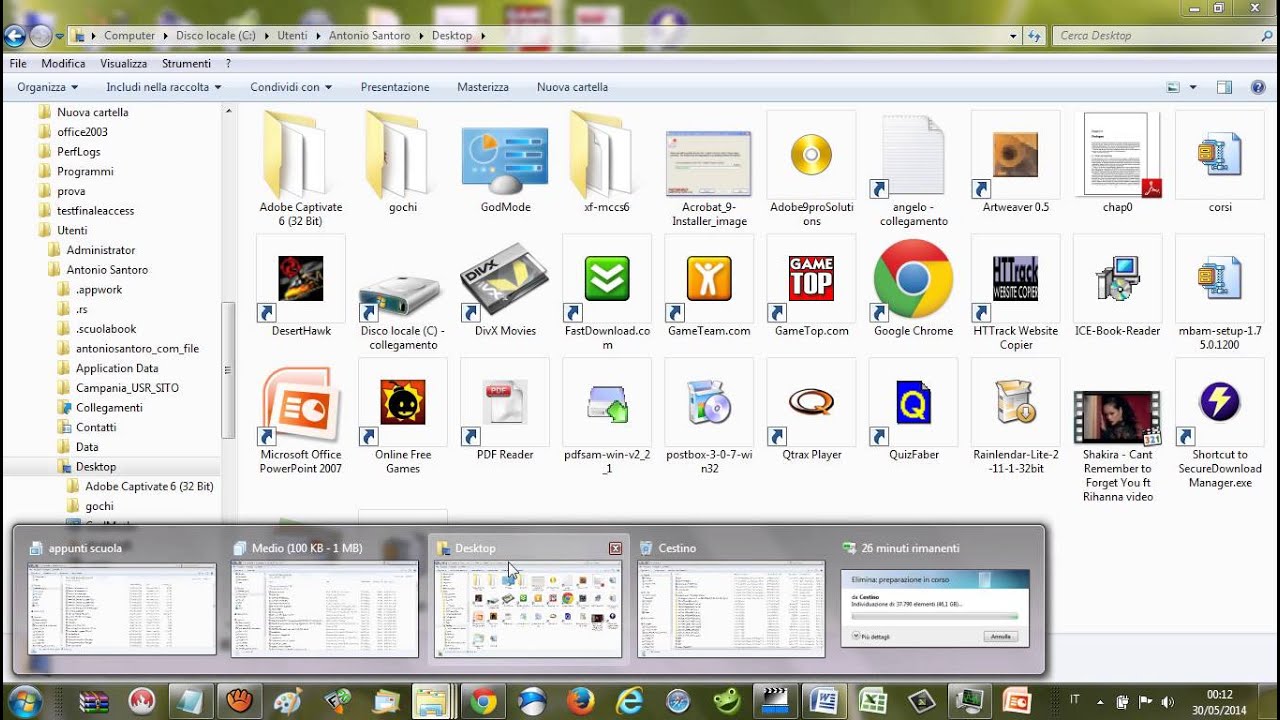This screenshot has width=1280, height=720.
Task: Select the chap0 PDF document
Action: point(1117,162)
